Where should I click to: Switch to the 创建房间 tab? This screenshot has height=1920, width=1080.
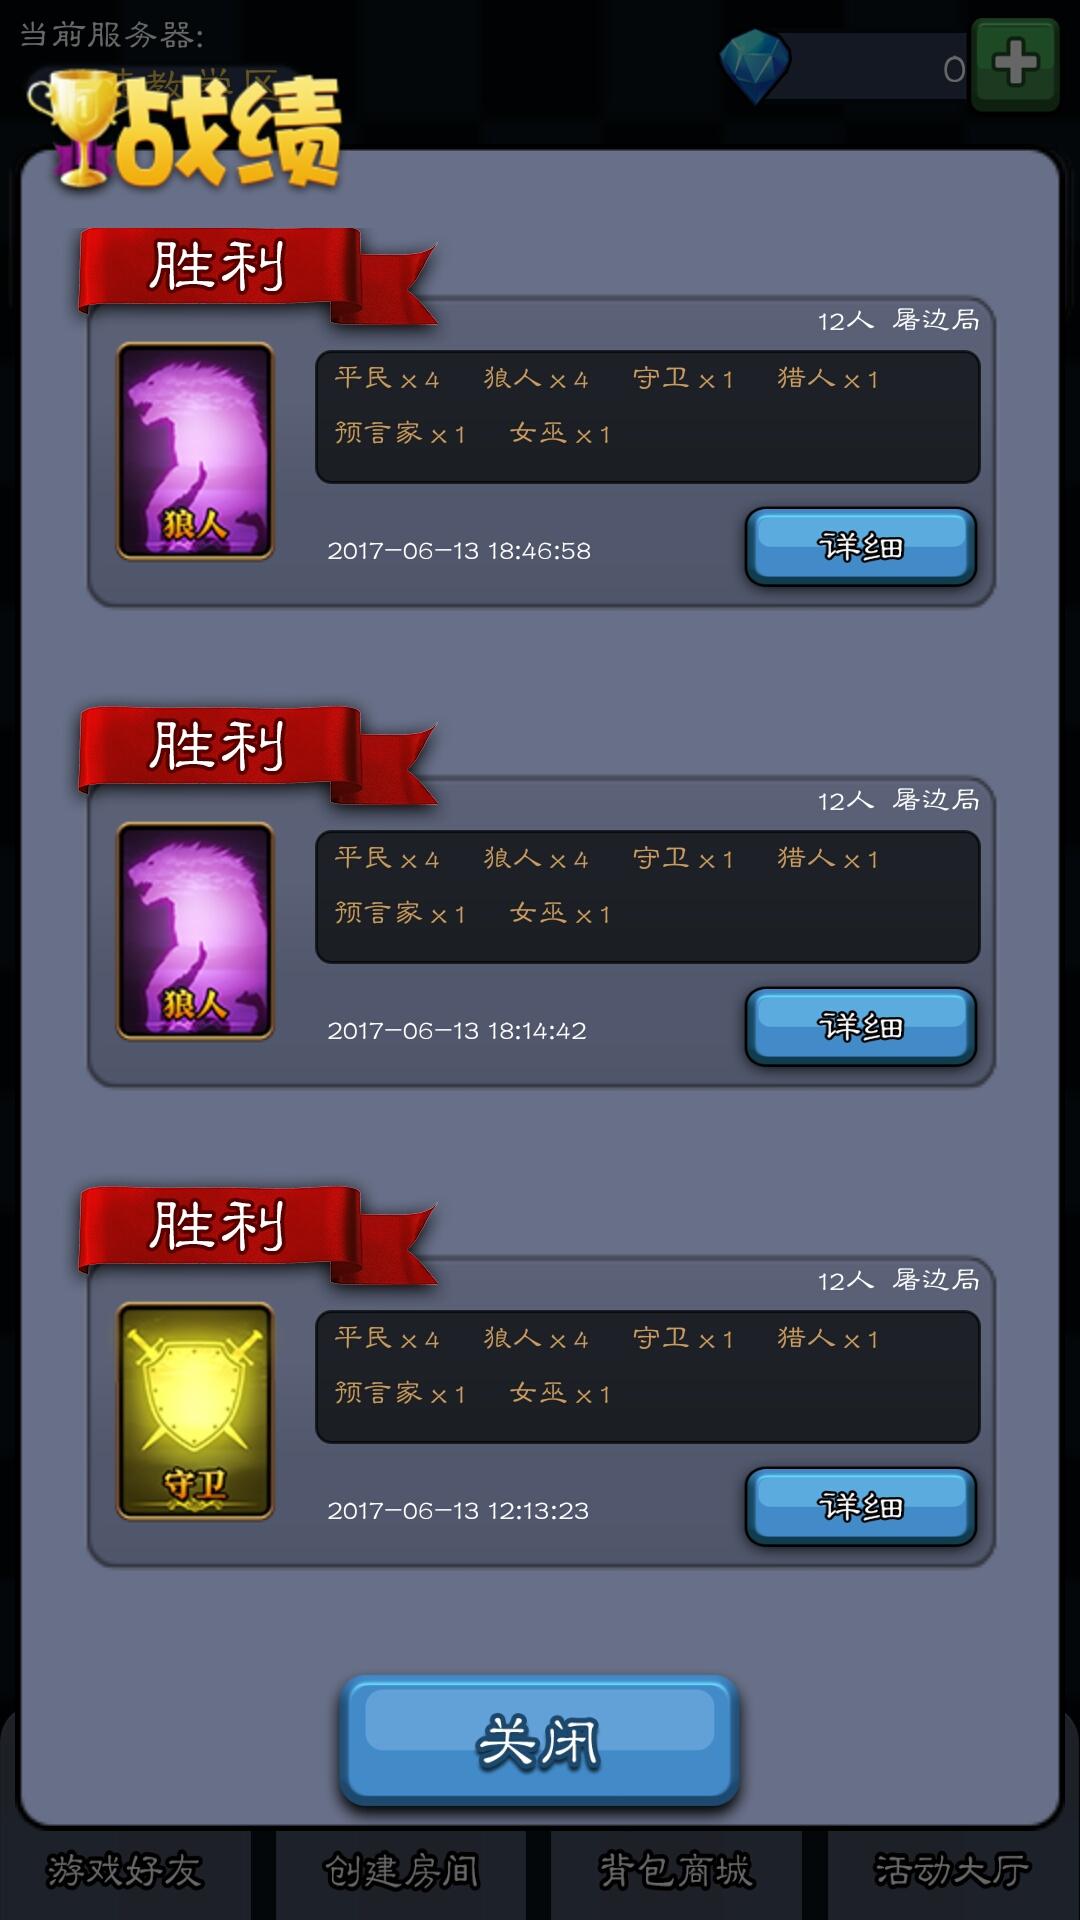(401, 1872)
